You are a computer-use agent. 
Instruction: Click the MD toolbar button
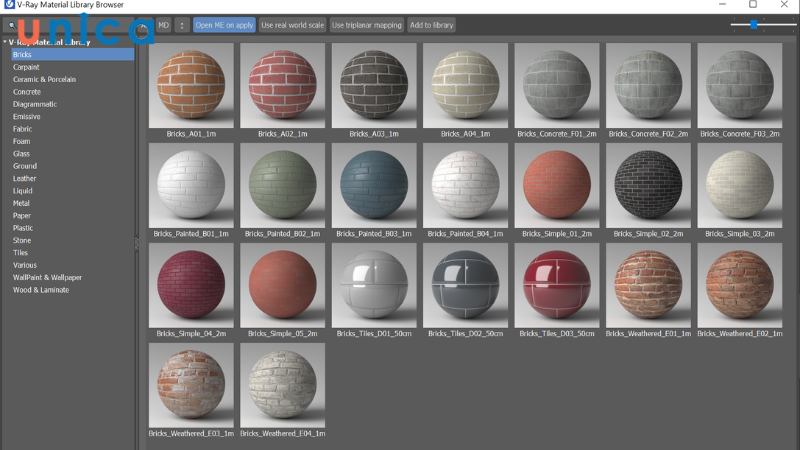click(163, 25)
